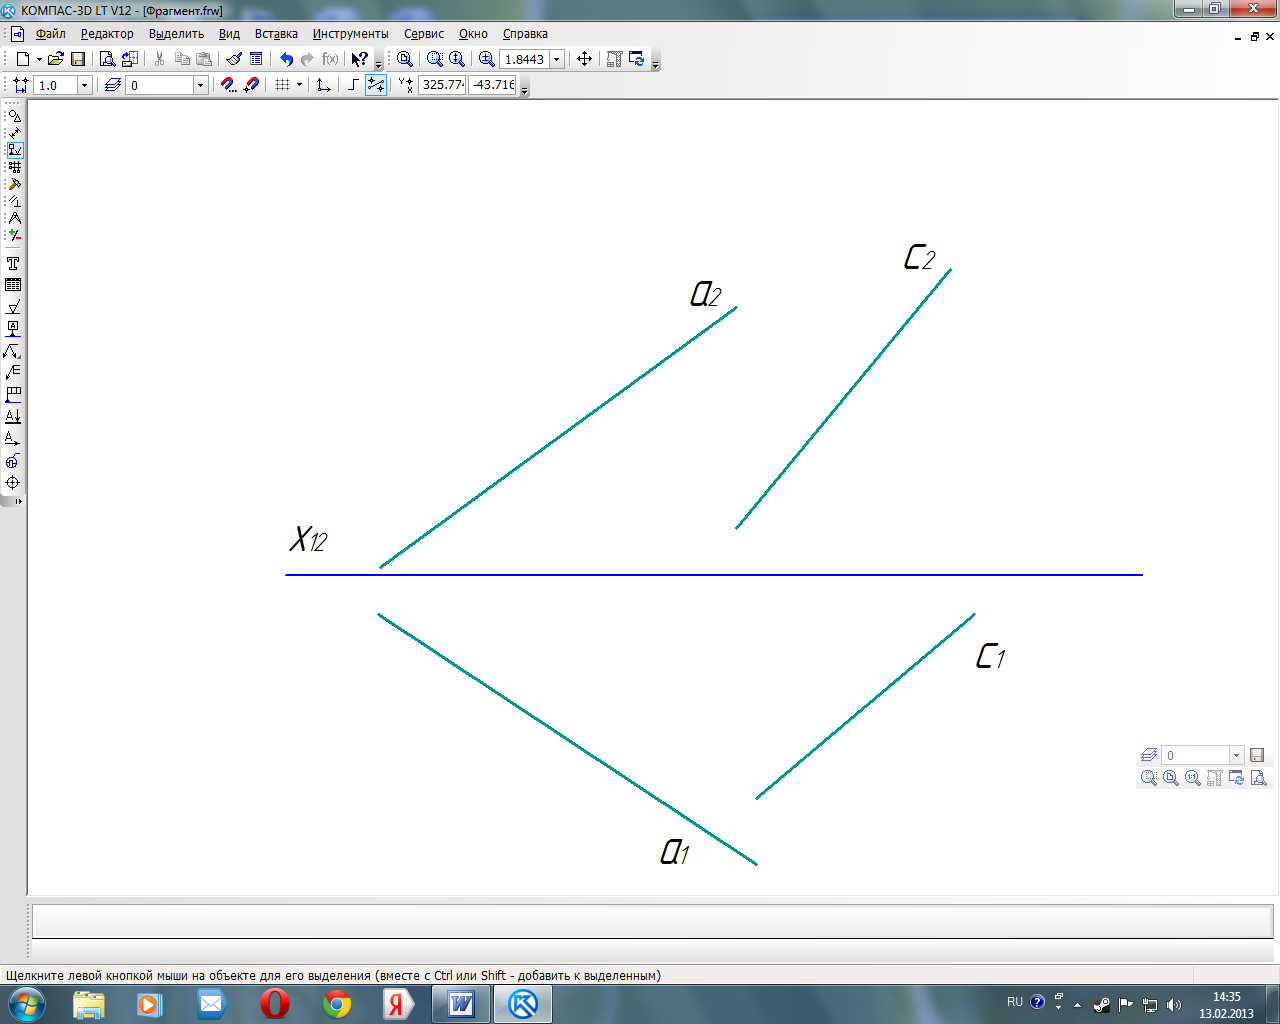Open Google Chrome from the taskbar
Viewport: 1280px width, 1024px height.
click(337, 1004)
